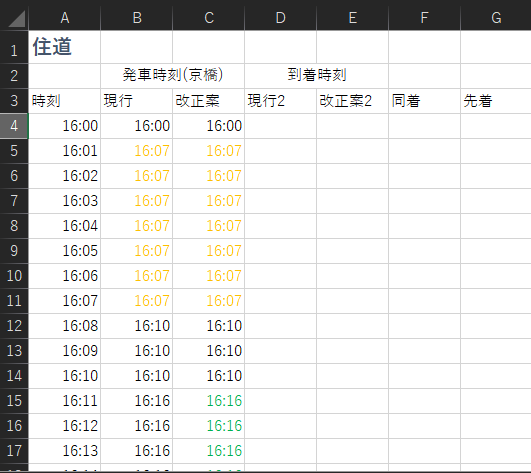Select column E header
Image resolution: width=531 pixels, height=473 pixels.
pyautogui.click(x=353, y=18)
